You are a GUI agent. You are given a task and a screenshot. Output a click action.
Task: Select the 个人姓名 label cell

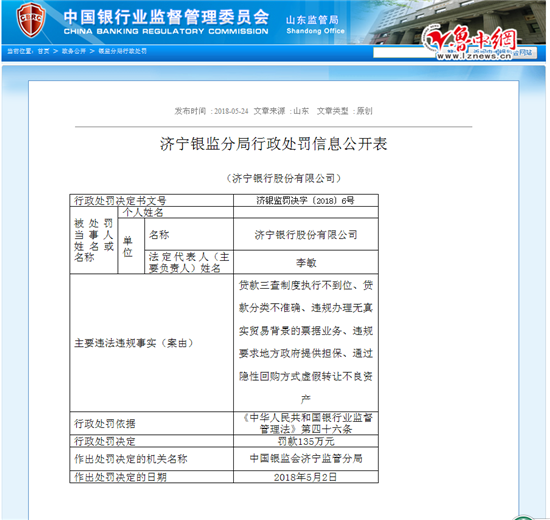[x=175, y=212]
